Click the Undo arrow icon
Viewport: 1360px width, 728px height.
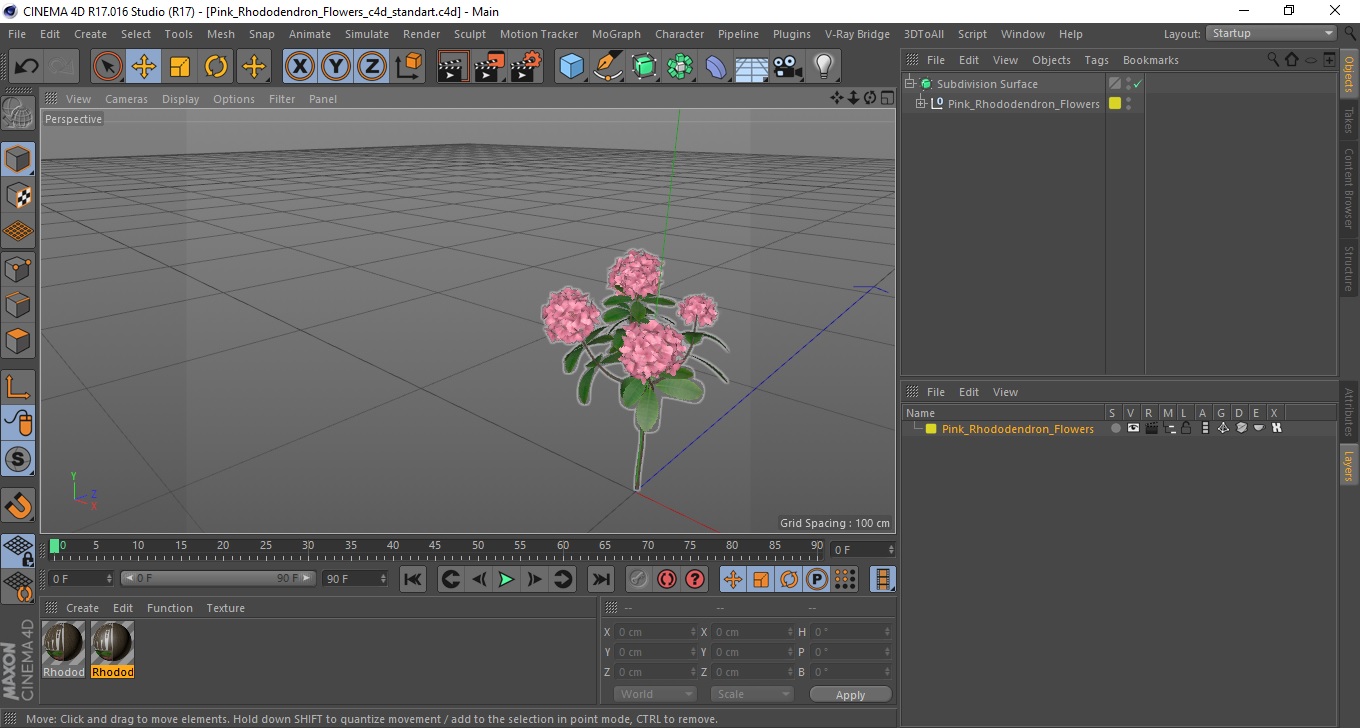coord(27,67)
